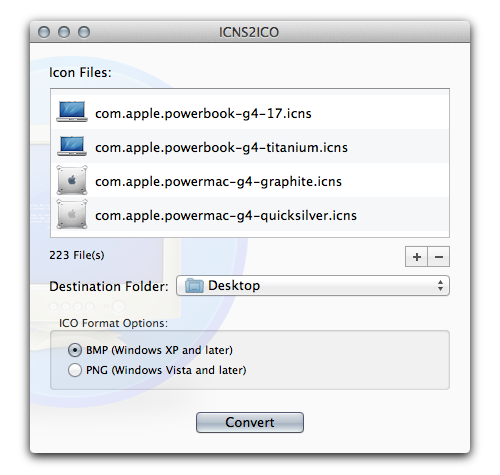Close the ICNS2ICO window
The image size is (500, 475).
pyautogui.click(x=44, y=32)
